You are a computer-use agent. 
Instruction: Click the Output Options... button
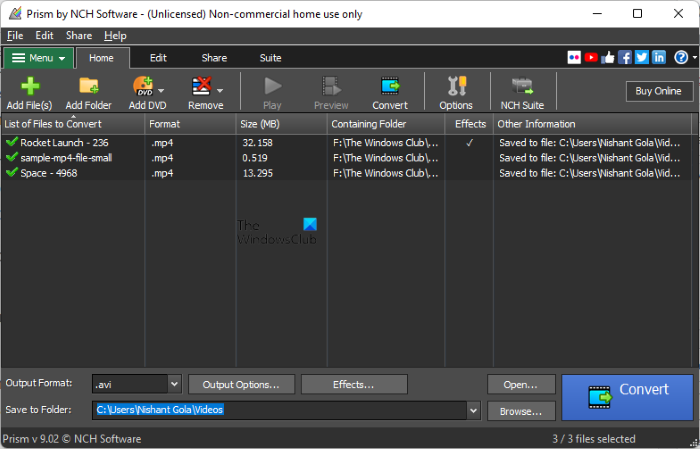click(241, 384)
